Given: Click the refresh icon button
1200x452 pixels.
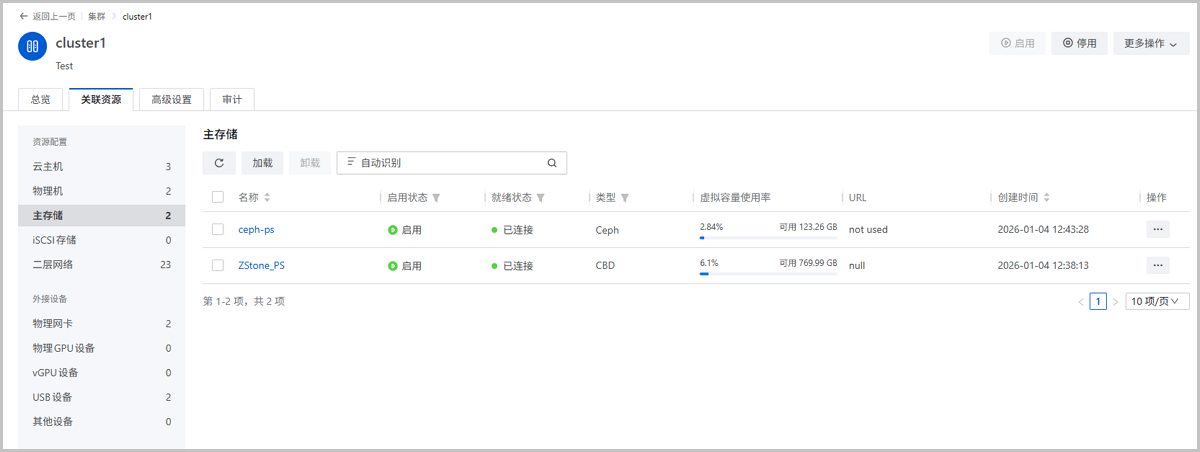Looking at the screenshot, I should coord(219,163).
